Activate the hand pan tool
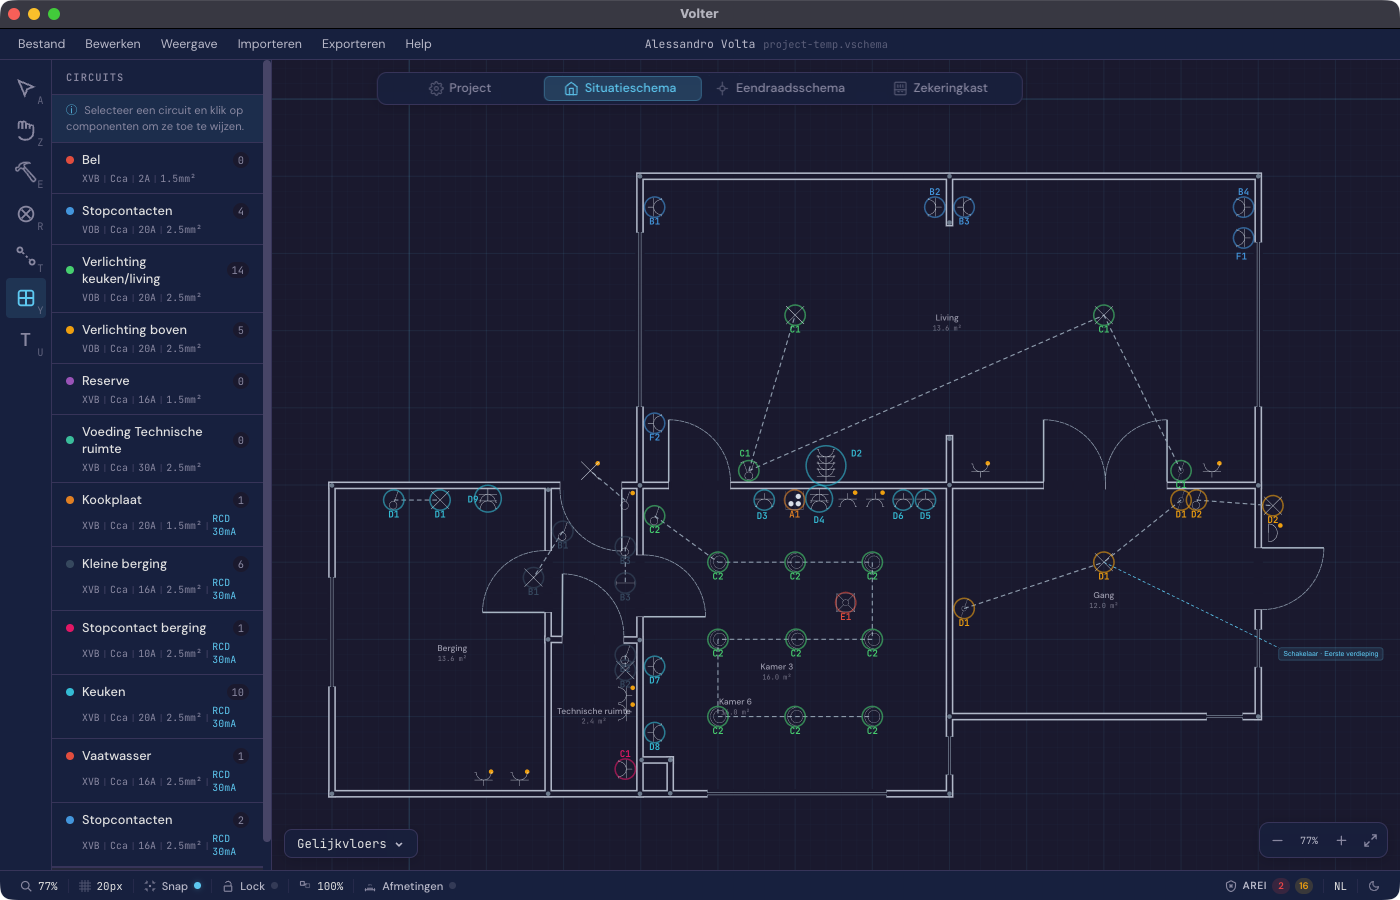 (x=26, y=131)
